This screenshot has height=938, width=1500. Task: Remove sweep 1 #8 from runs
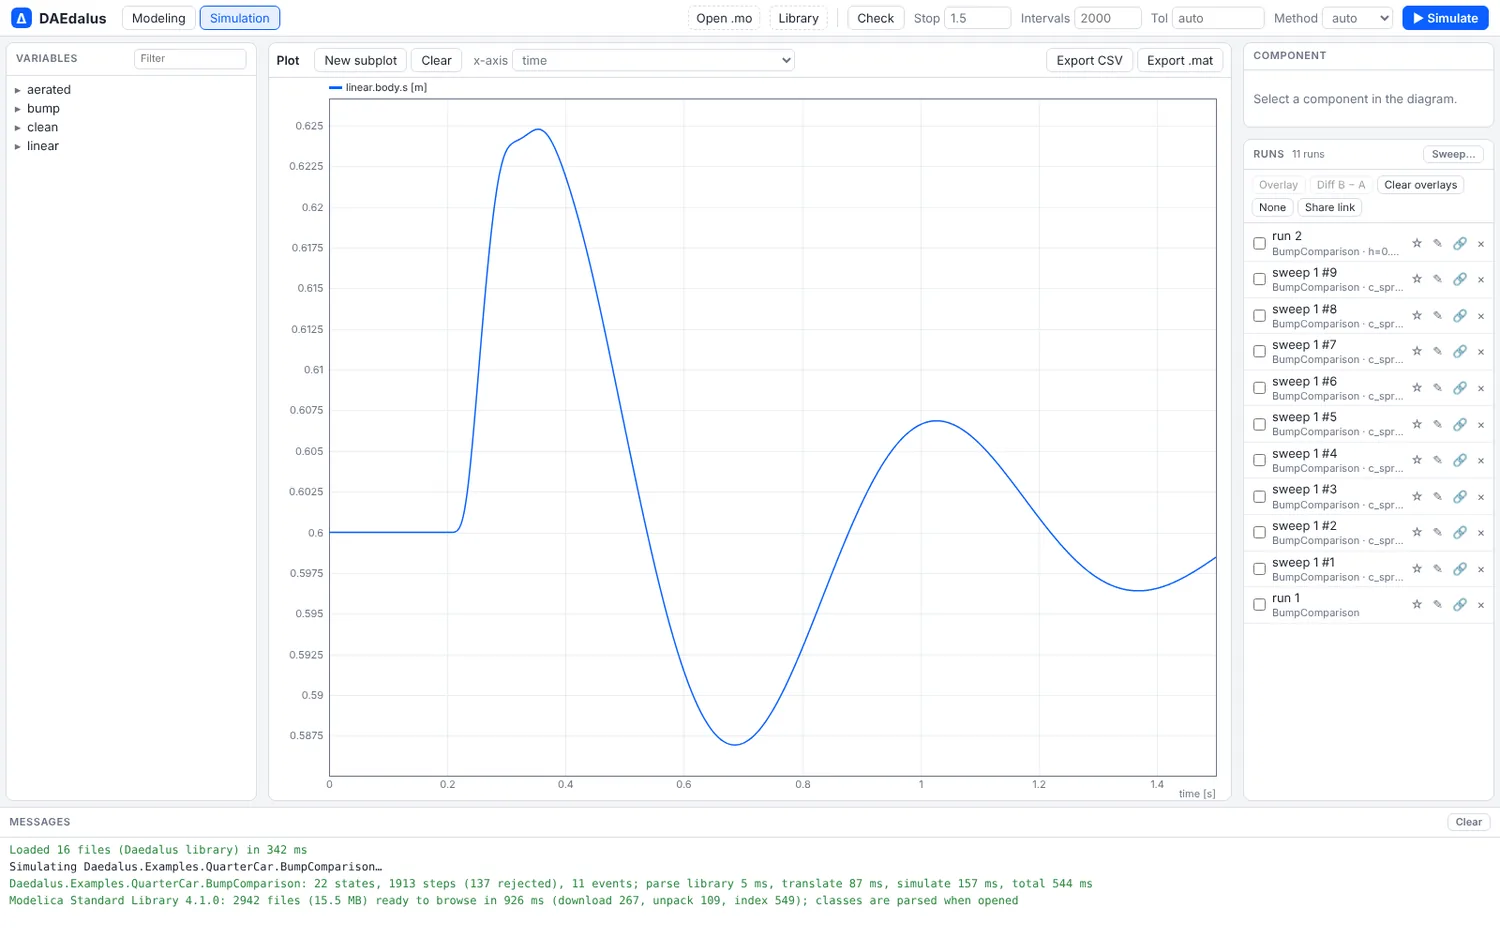pos(1481,316)
